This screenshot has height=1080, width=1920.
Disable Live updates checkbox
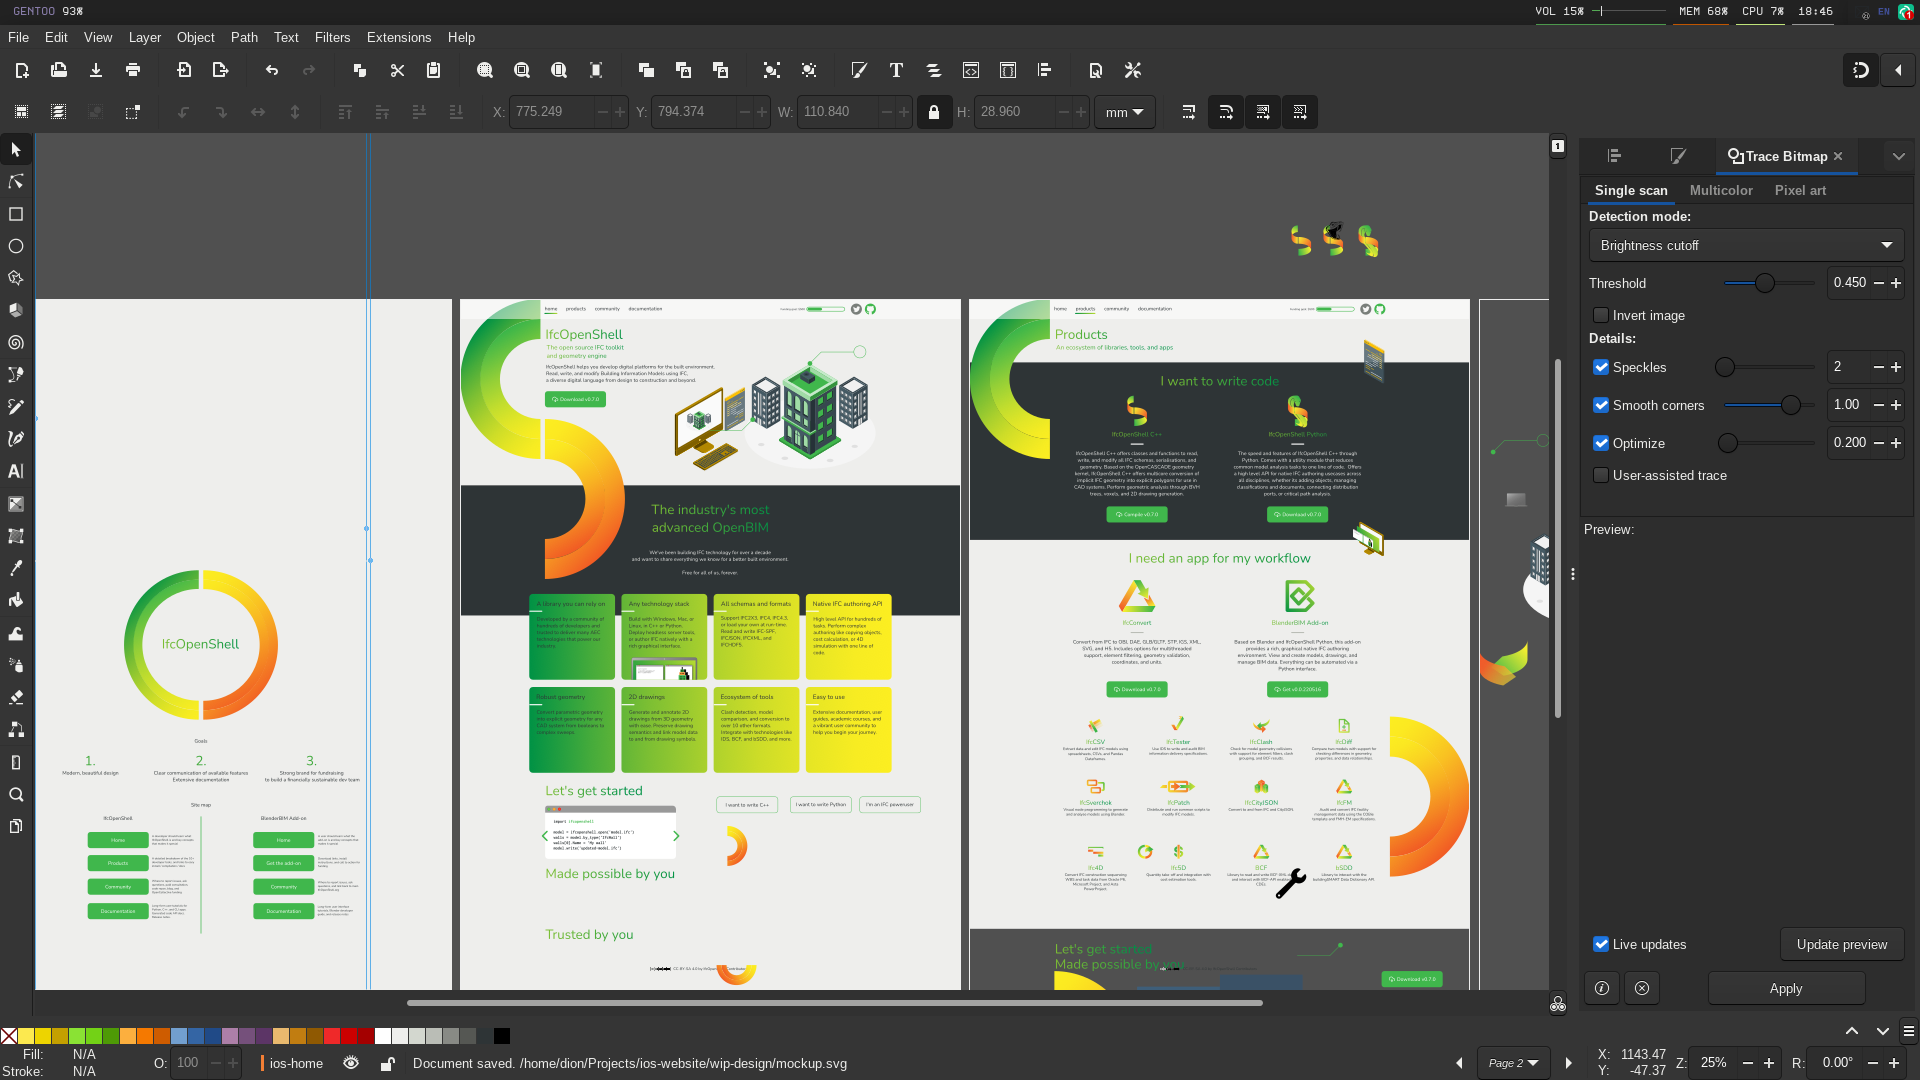(1601, 944)
